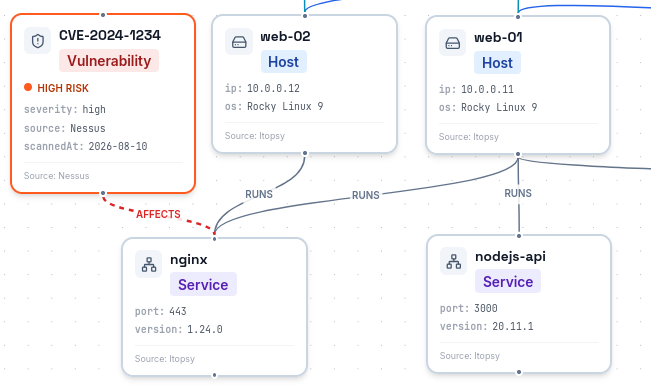Click the RUNS label on the web-02 to nginx edge

pos(259,194)
